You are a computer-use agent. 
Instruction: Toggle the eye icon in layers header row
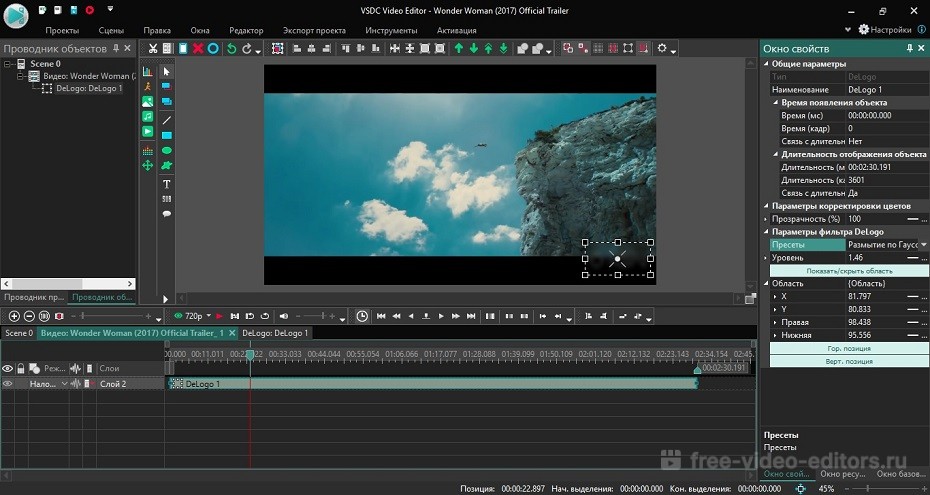(x=8, y=369)
